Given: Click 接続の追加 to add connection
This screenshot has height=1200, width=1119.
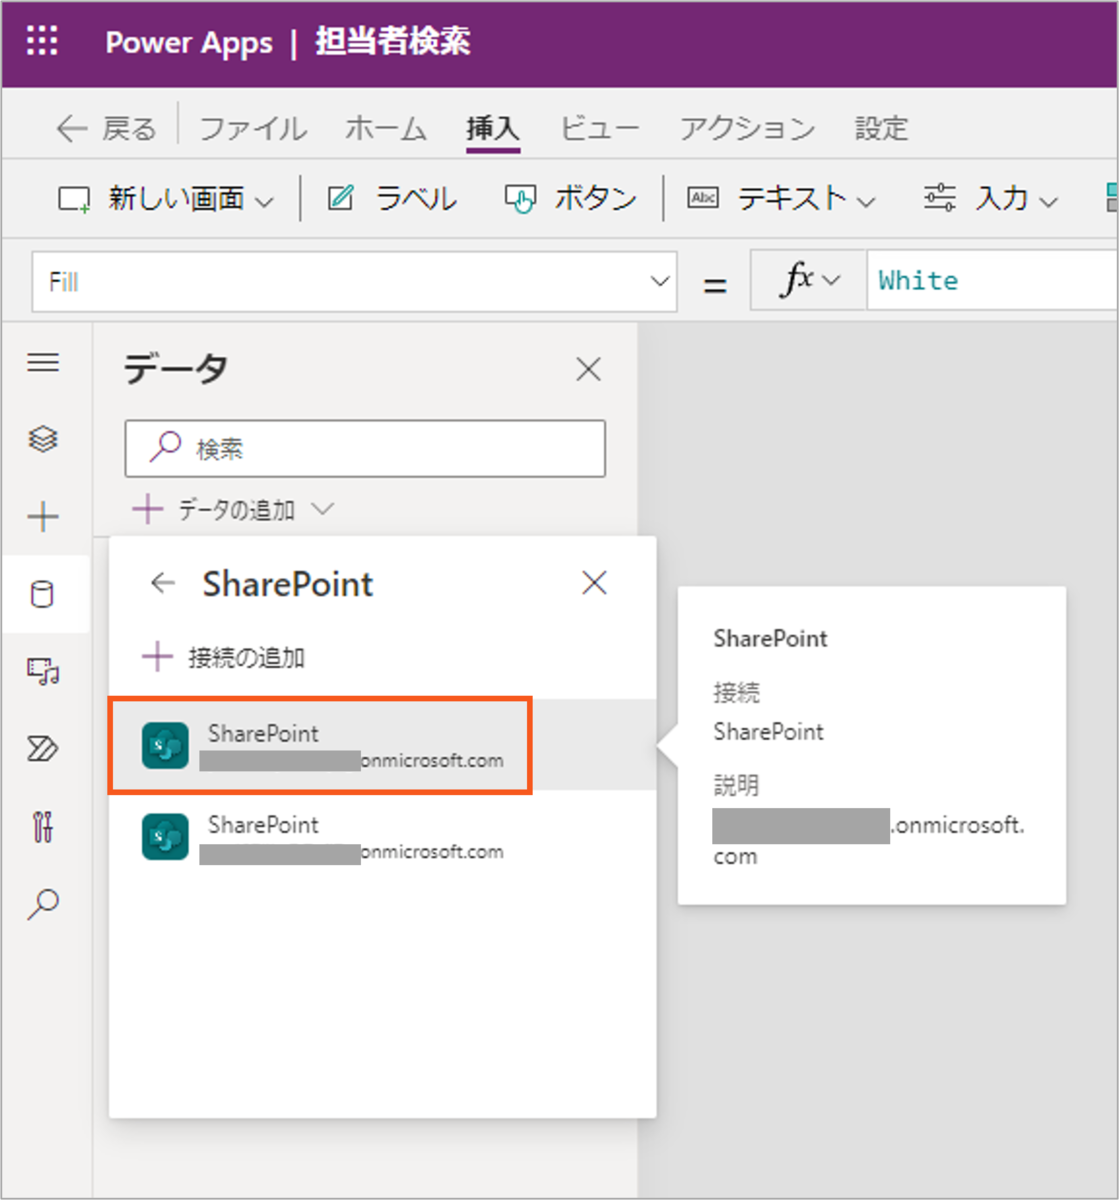Looking at the screenshot, I should 224,657.
